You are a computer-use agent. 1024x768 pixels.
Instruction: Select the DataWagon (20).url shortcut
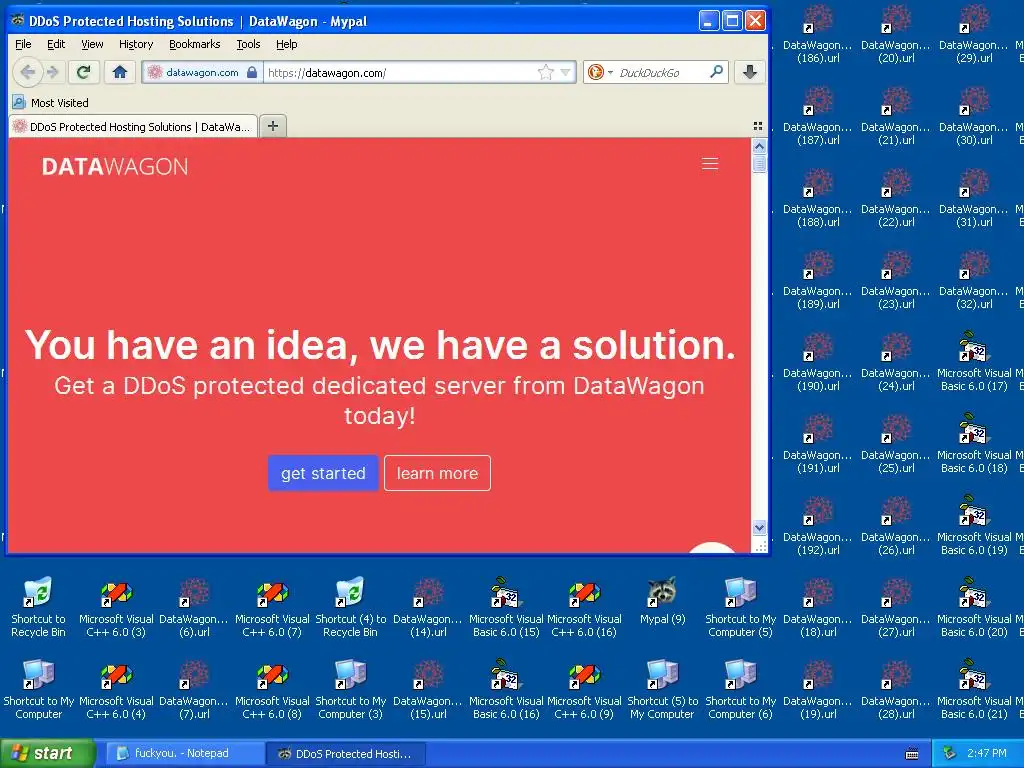pyautogui.click(x=896, y=33)
